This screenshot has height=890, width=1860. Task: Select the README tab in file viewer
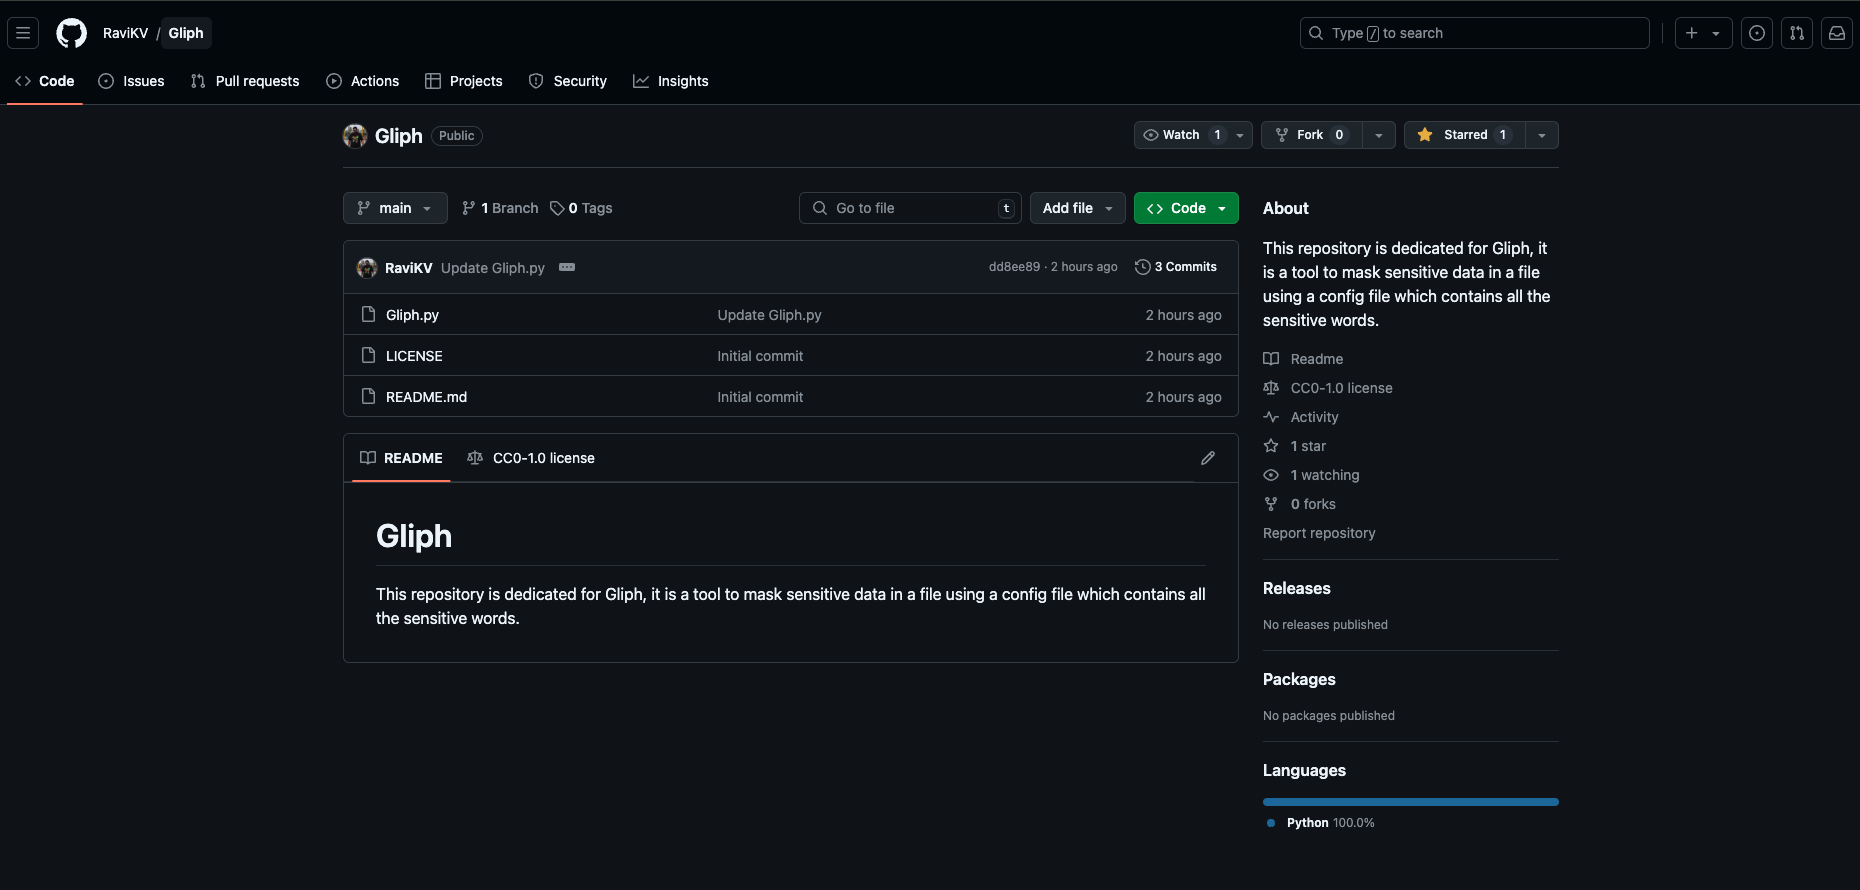point(401,458)
